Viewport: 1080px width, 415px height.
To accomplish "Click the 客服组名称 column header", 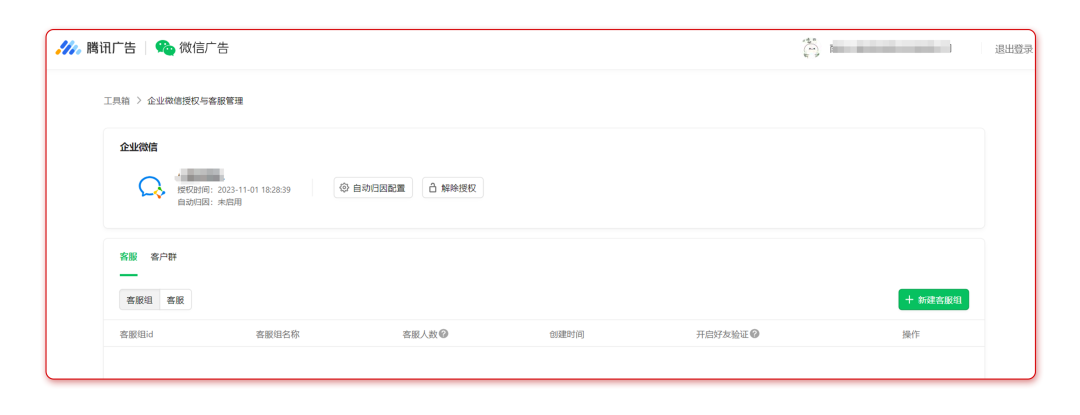I will click(277, 334).
